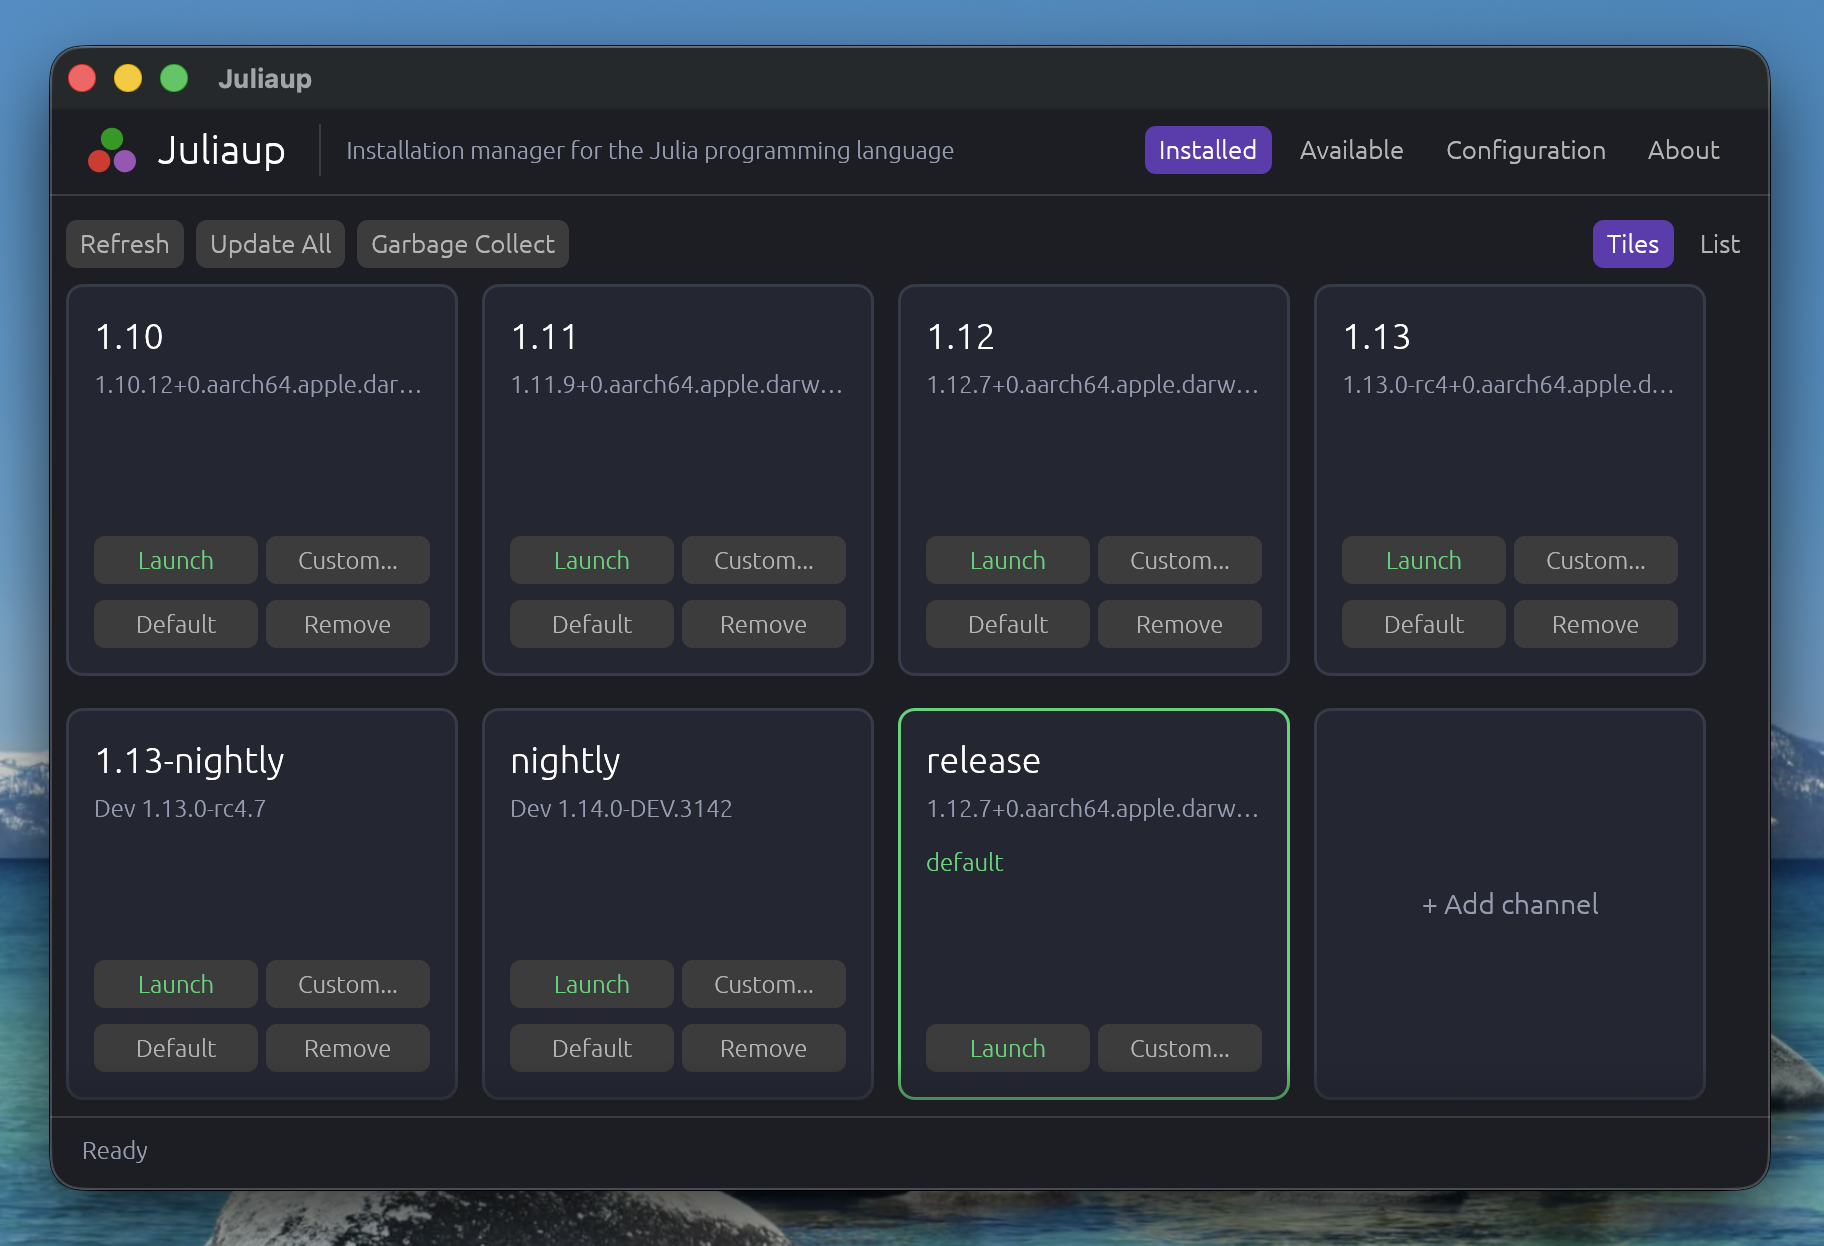1824x1246 pixels.
Task: Open the About tab
Action: pos(1683,150)
